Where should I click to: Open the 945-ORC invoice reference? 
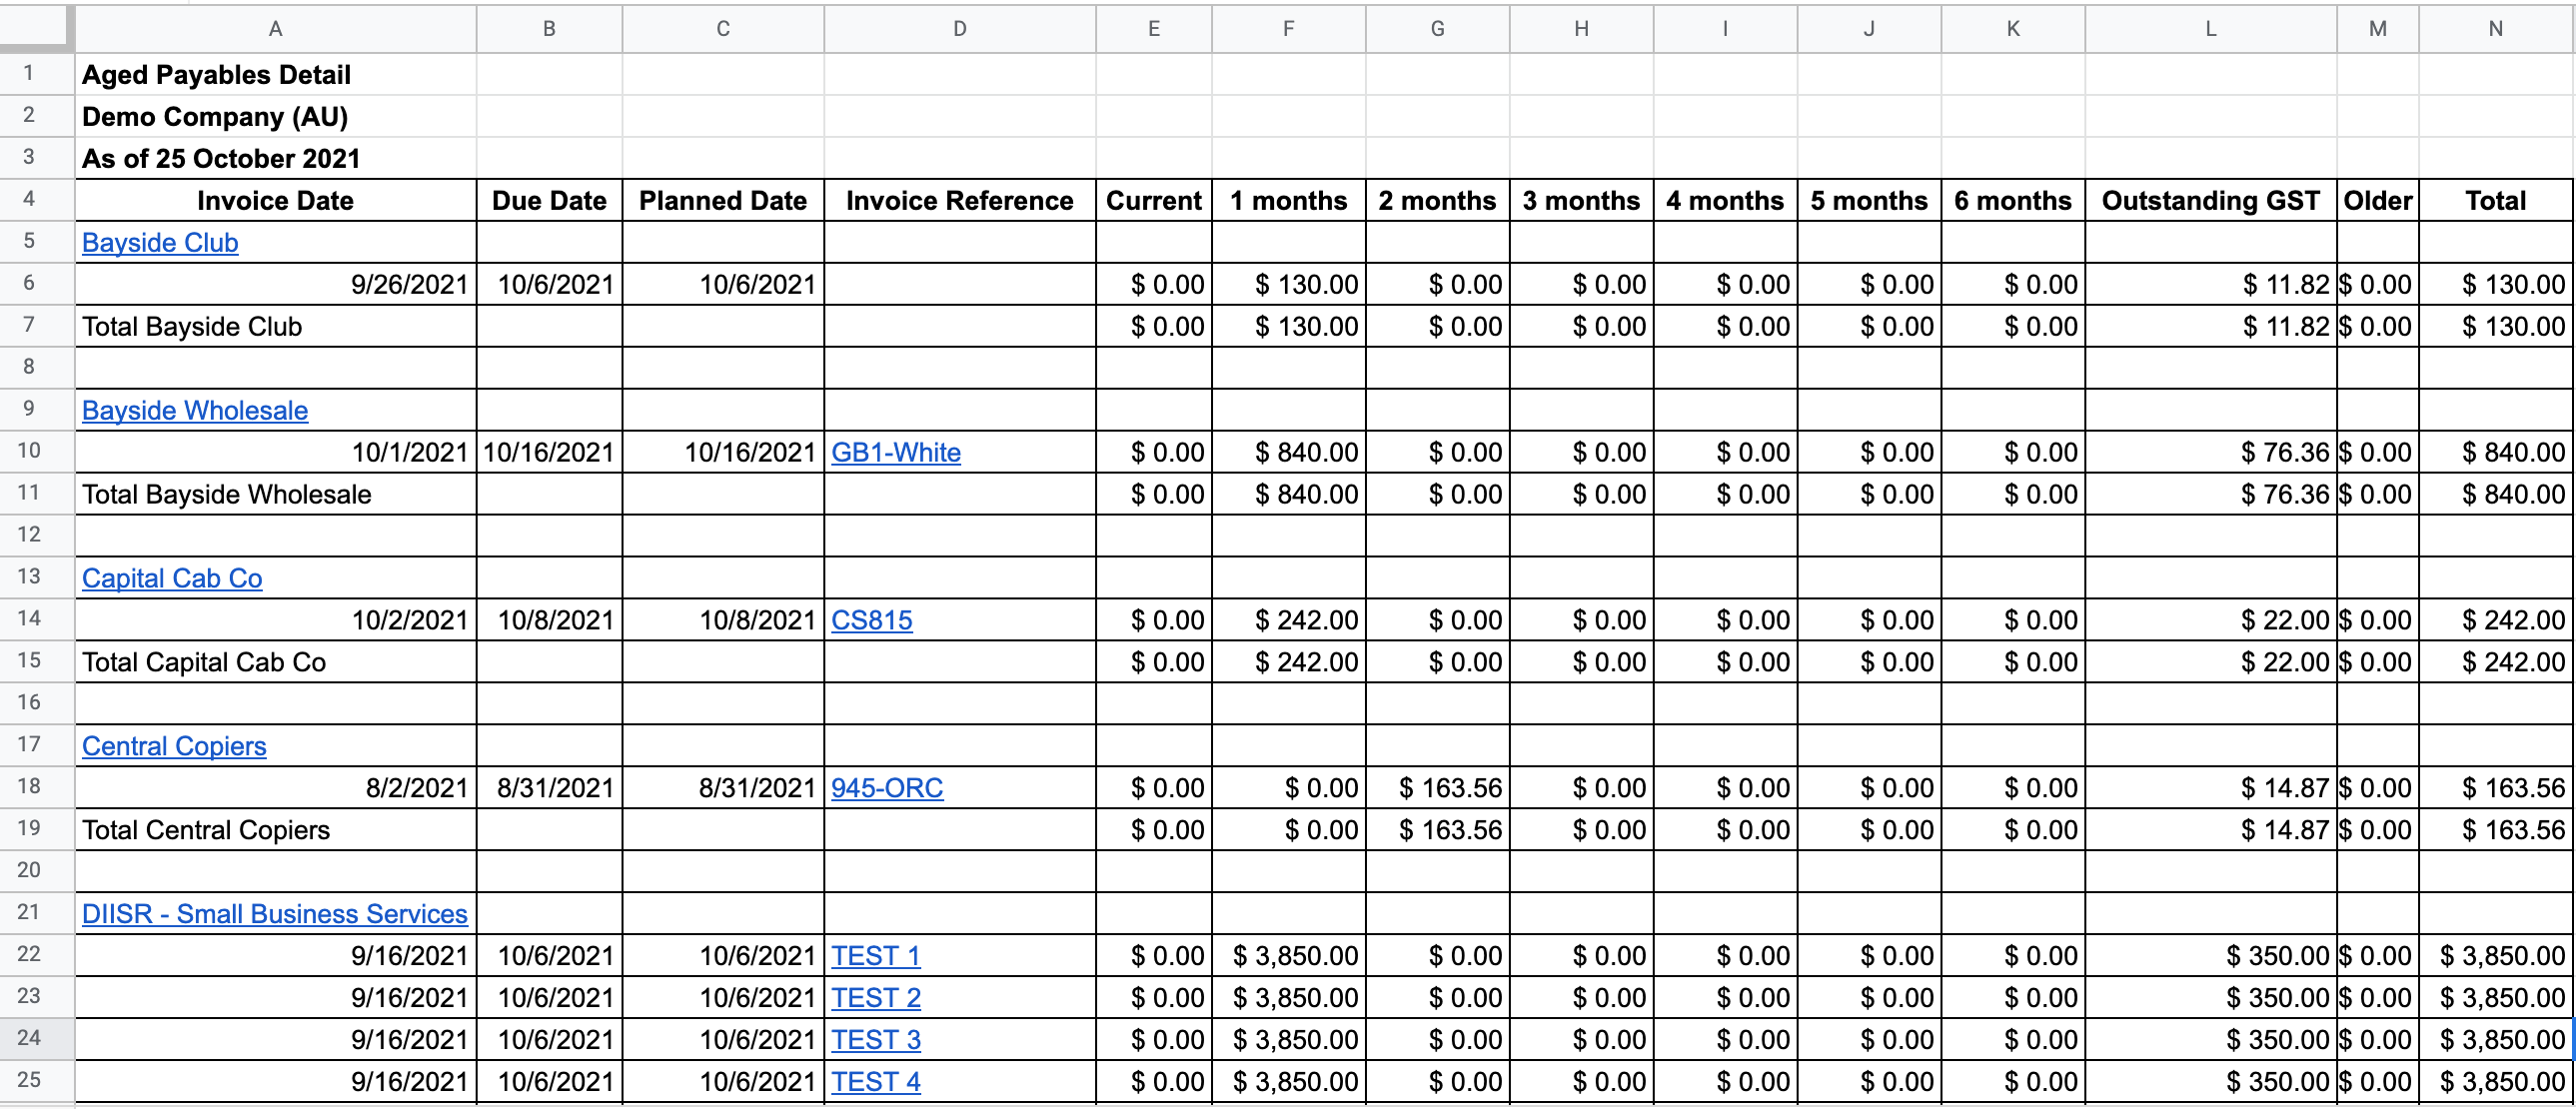click(887, 789)
